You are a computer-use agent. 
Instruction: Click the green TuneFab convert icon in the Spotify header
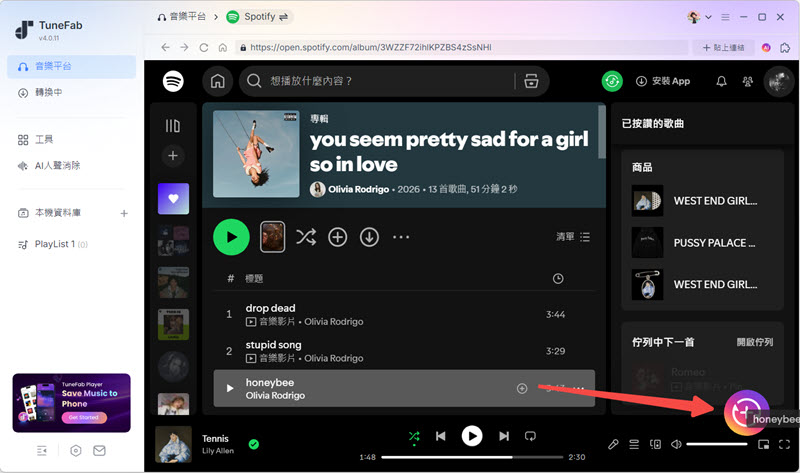point(612,81)
